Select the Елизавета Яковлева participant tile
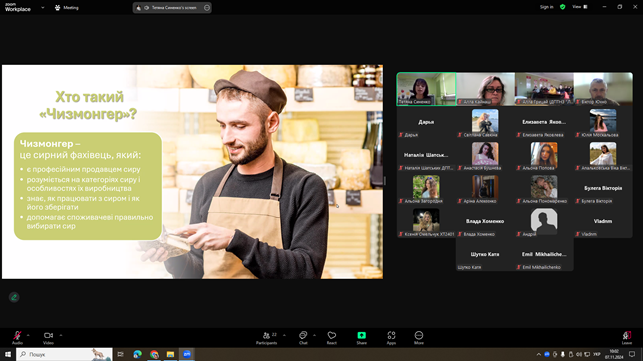Image resolution: width=643 pixels, height=361 pixels. click(x=544, y=122)
